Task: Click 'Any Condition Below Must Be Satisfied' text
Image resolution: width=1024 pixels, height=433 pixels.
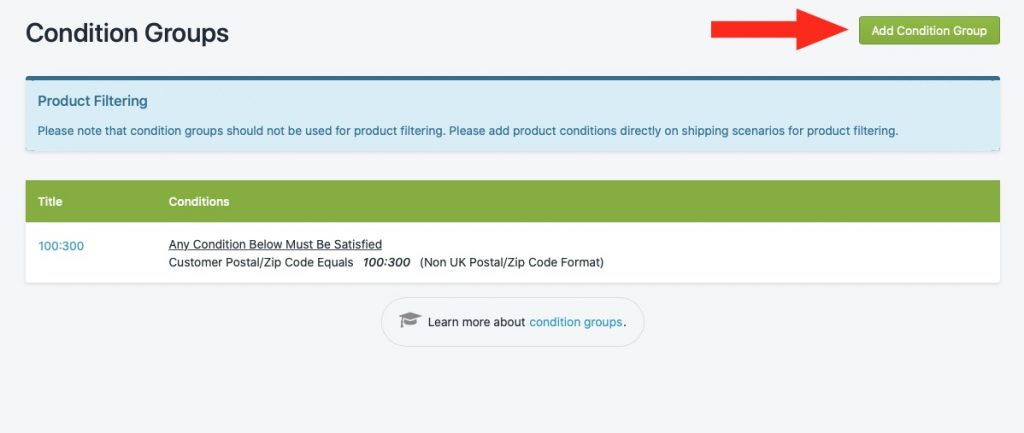Action: [275, 244]
